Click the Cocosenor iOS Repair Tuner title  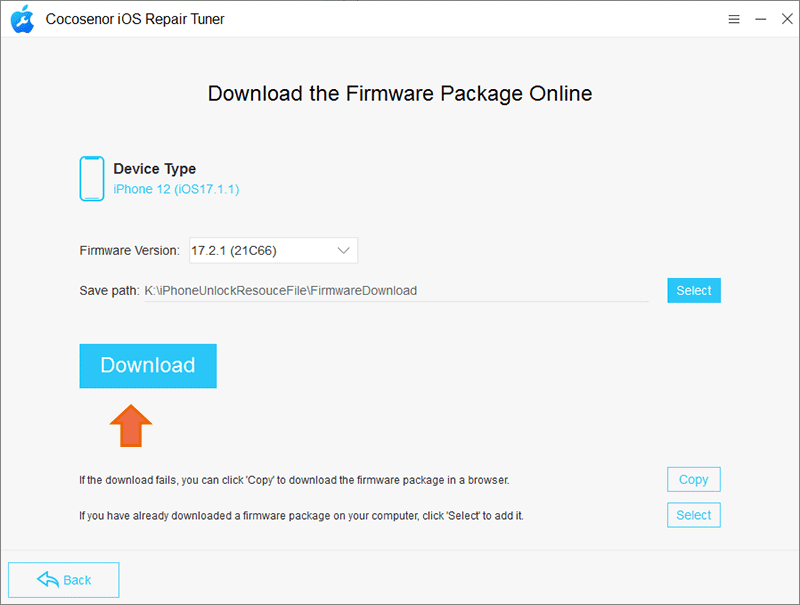point(135,19)
